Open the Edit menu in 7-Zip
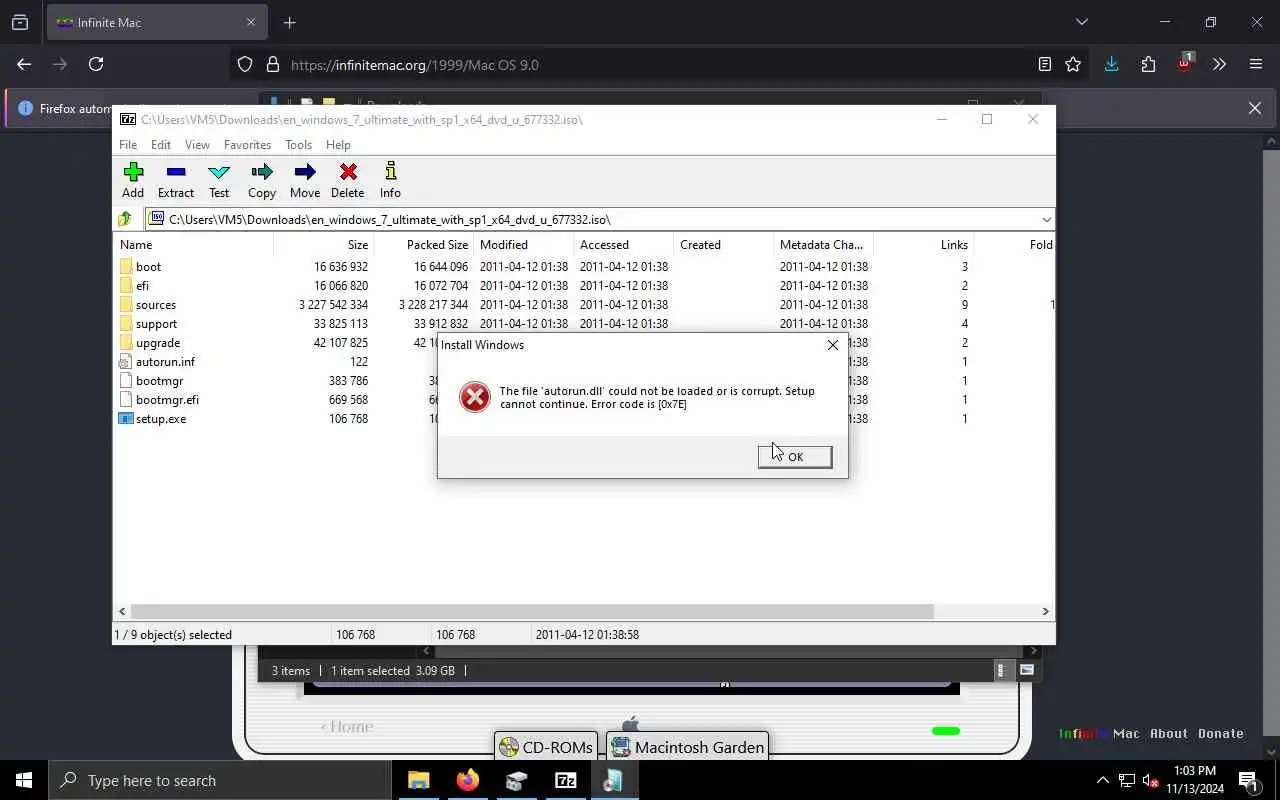Viewport: 1280px width, 800px height. [x=161, y=145]
